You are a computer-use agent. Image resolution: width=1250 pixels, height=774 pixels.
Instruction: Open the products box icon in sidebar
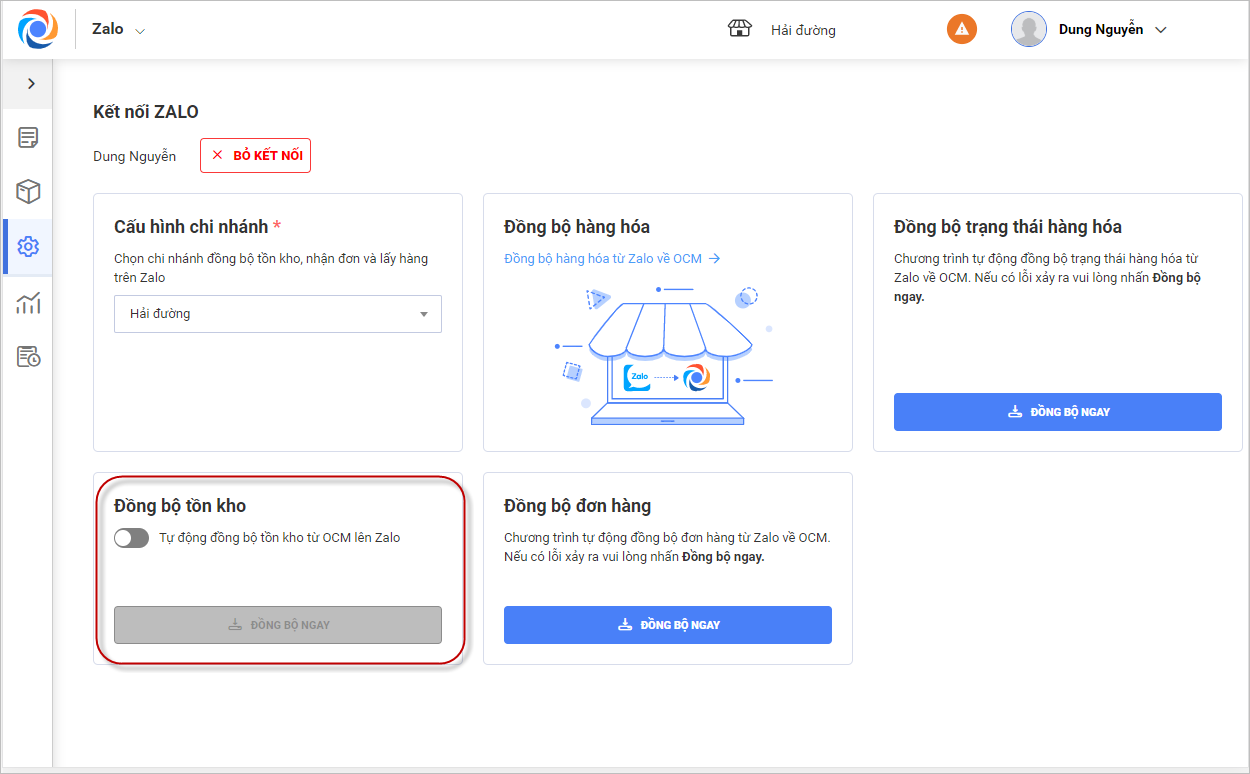[x=28, y=192]
